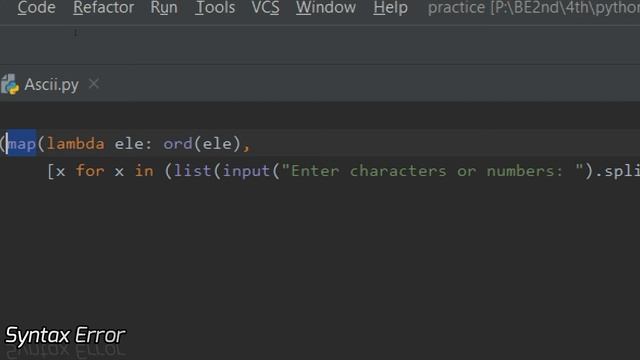
Task: Open the Tools menu
Action: (x=215, y=7)
